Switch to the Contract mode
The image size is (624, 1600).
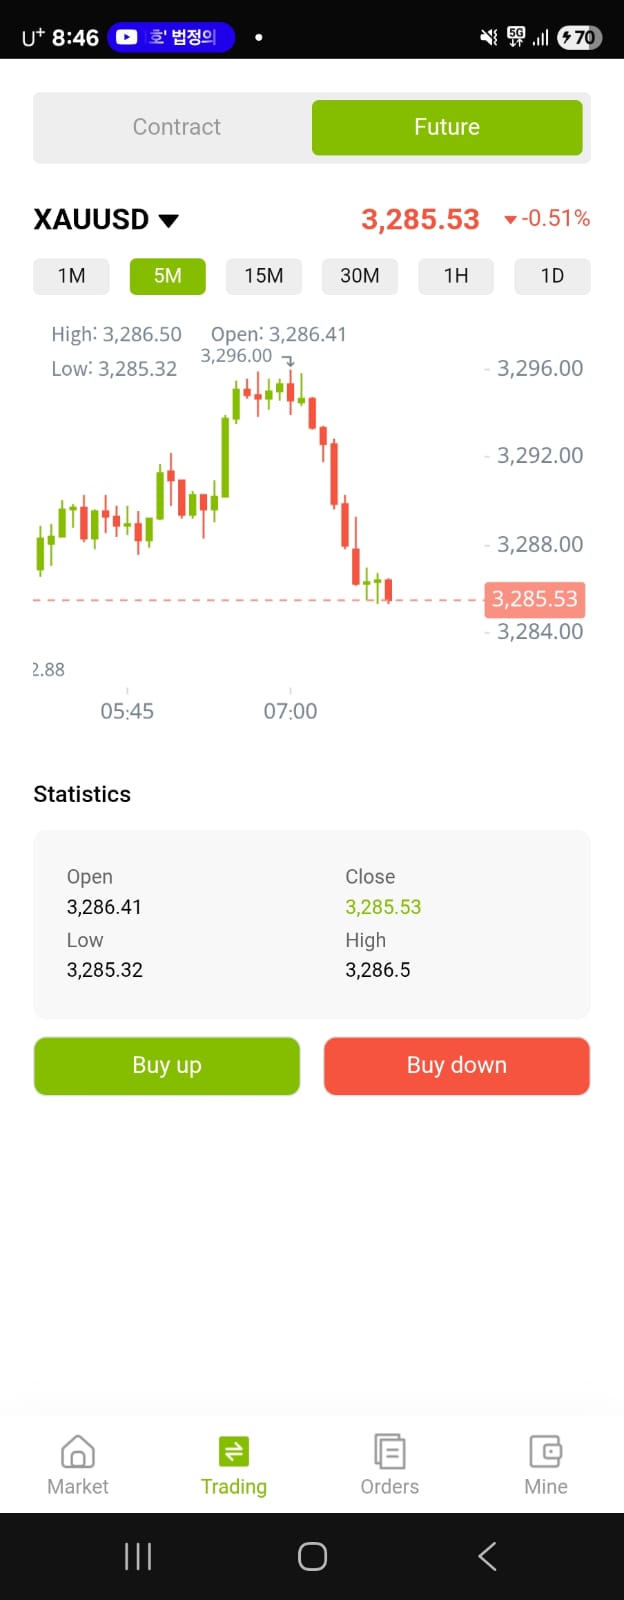(176, 127)
